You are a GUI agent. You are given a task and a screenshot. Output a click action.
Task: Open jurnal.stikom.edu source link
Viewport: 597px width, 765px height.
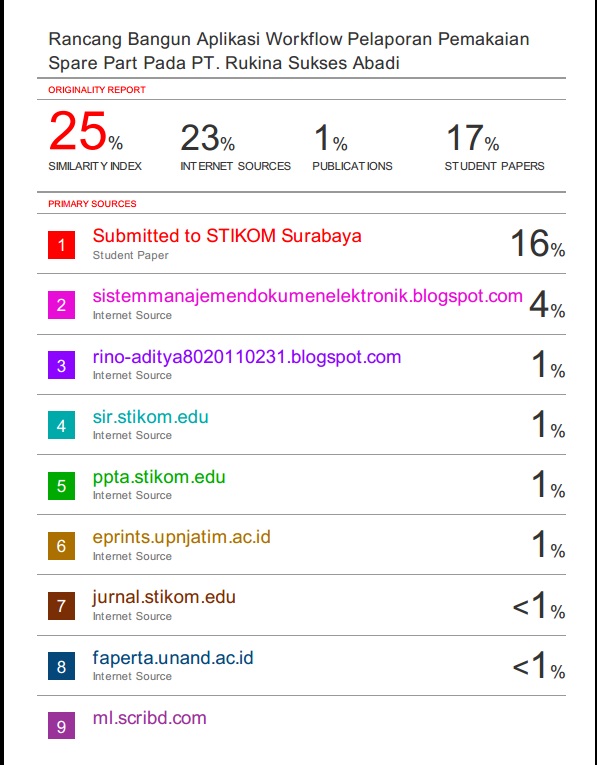(x=164, y=598)
